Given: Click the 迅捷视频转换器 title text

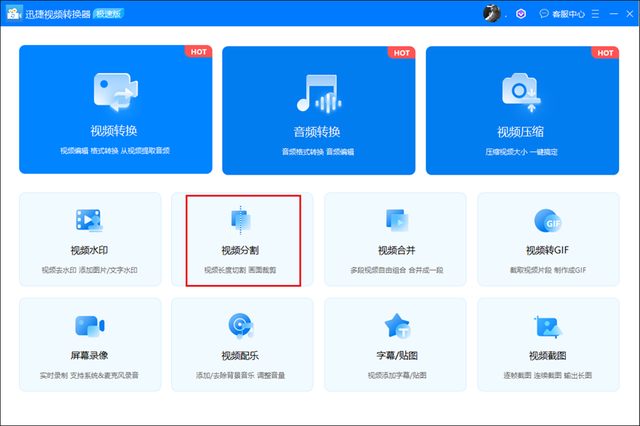Looking at the screenshot, I should (x=70, y=14).
